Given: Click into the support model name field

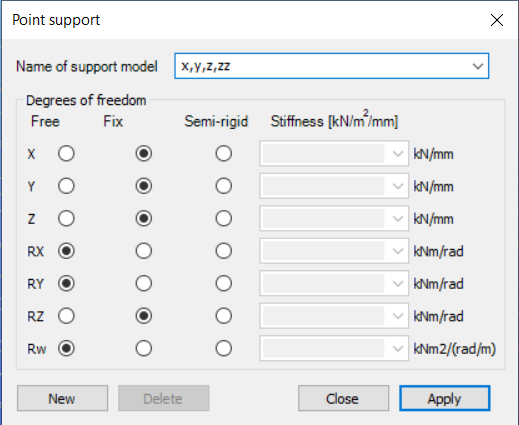Looking at the screenshot, I should point(322,66).
